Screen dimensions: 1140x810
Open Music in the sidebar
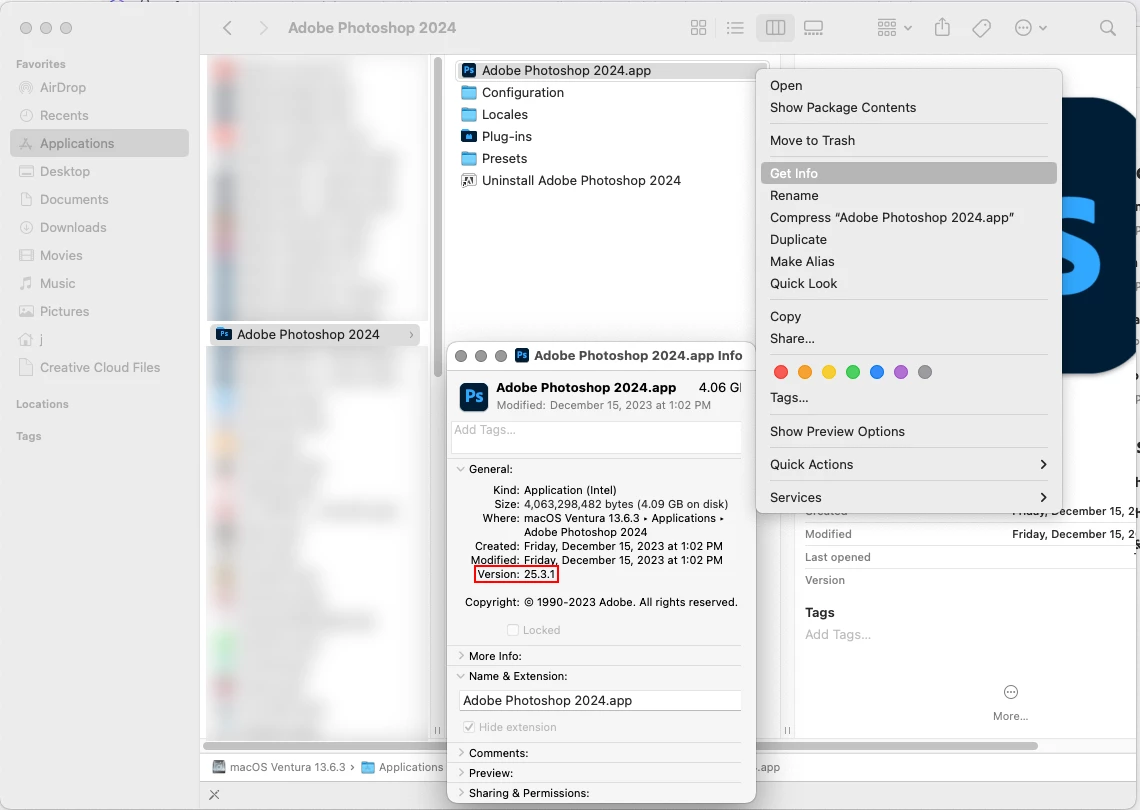pyautogui.click(x=100, y=283)
